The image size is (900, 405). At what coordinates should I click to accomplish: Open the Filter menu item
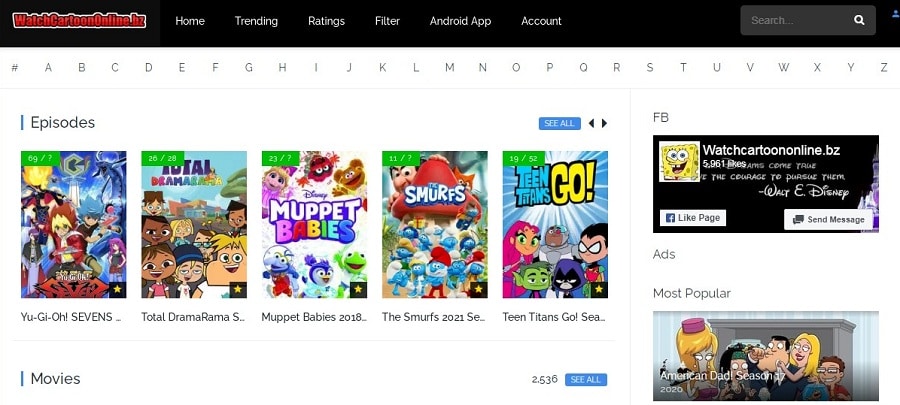[387, 21]
